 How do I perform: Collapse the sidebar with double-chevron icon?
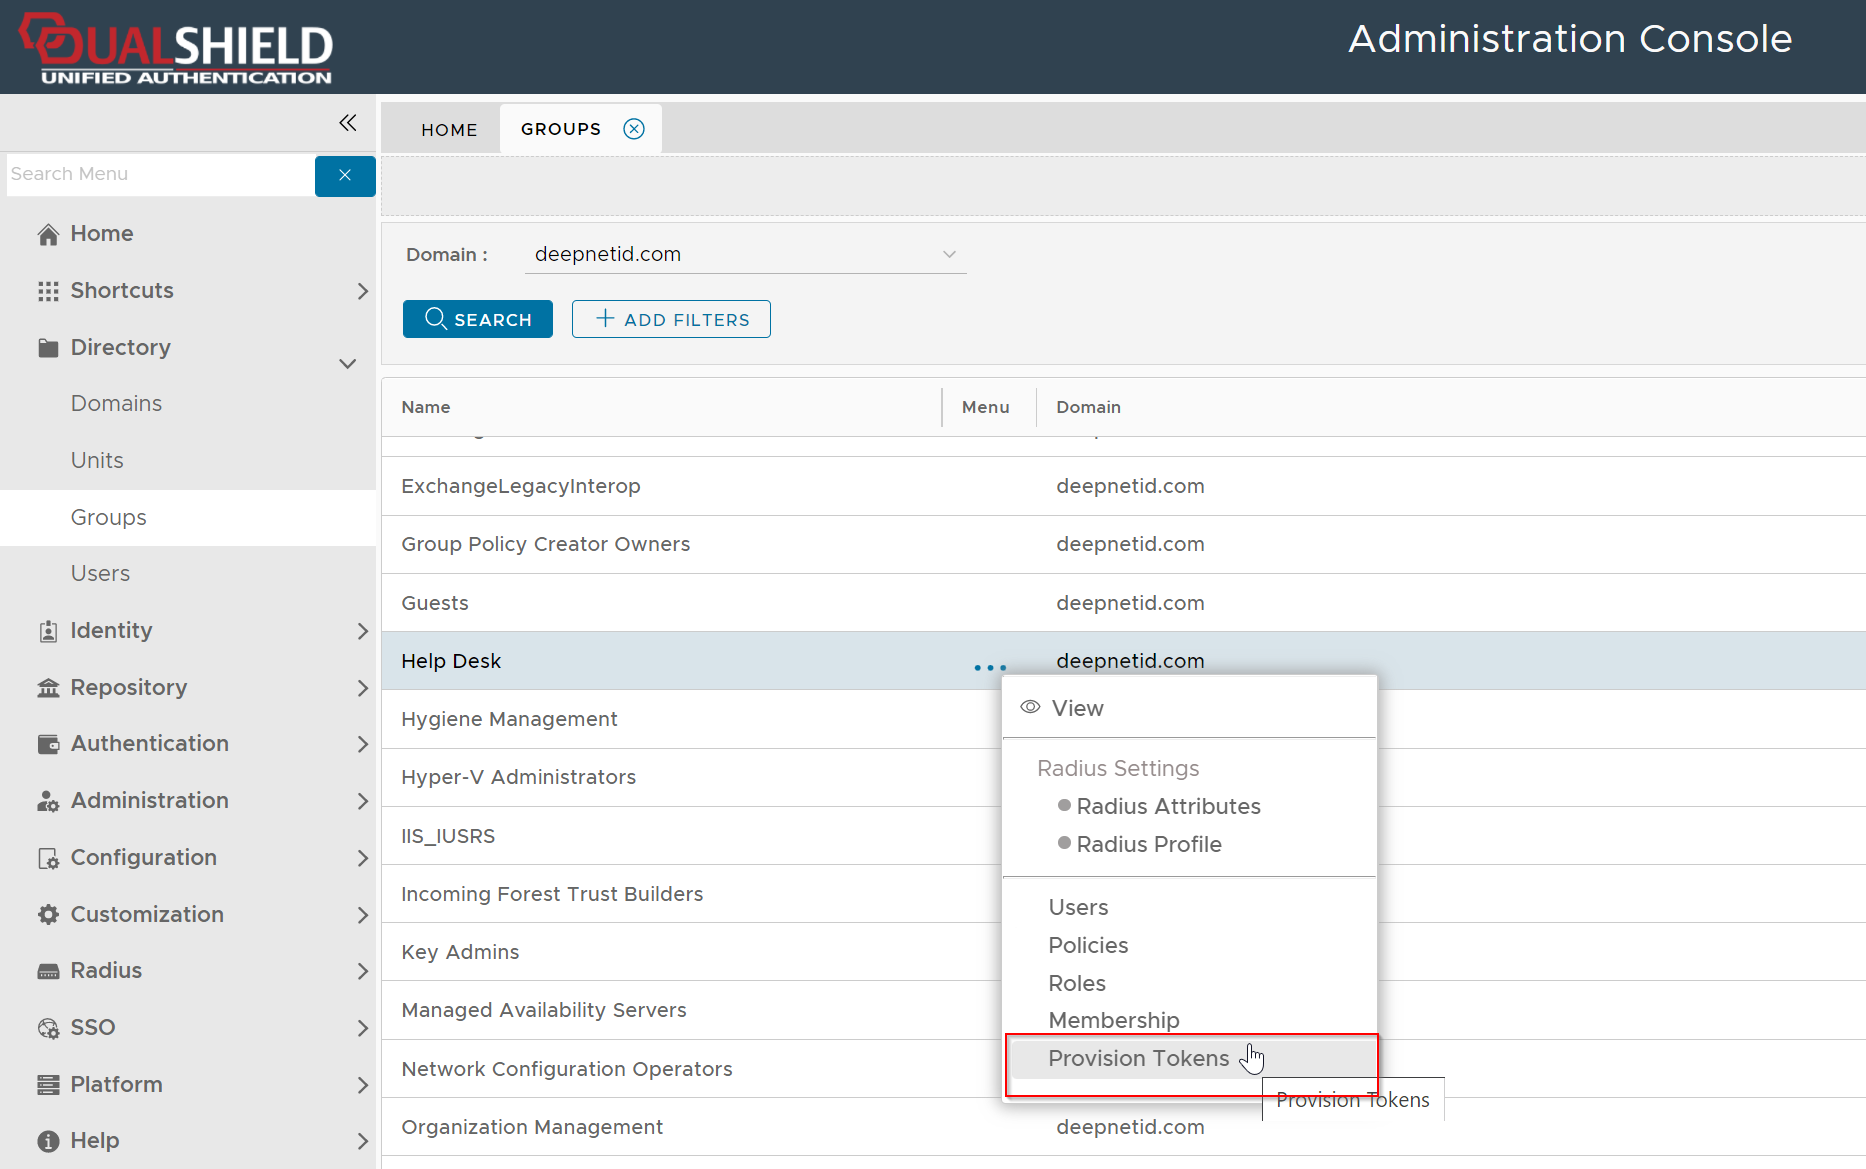(347, 123)
